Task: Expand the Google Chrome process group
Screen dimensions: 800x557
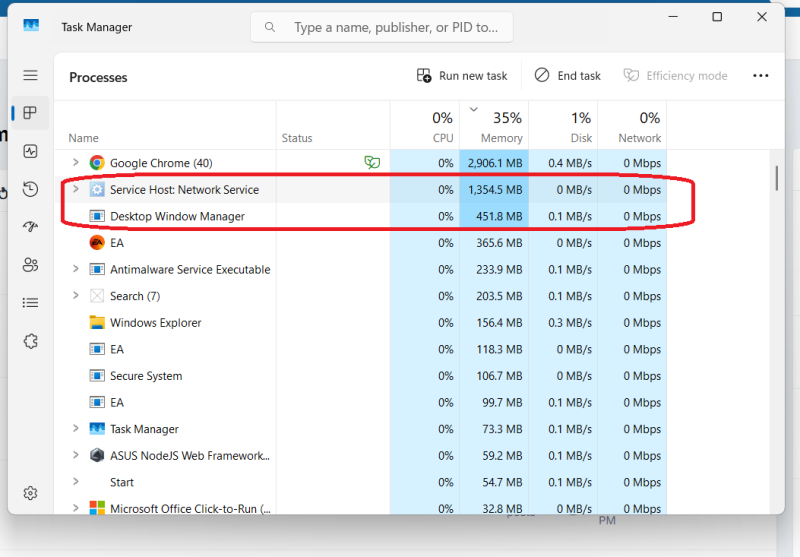Action: [x=75, y=163]
